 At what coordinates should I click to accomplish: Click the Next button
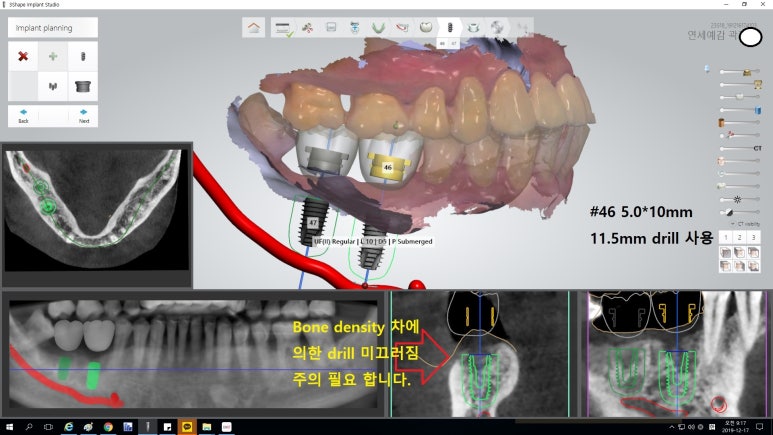coord(83,116)
